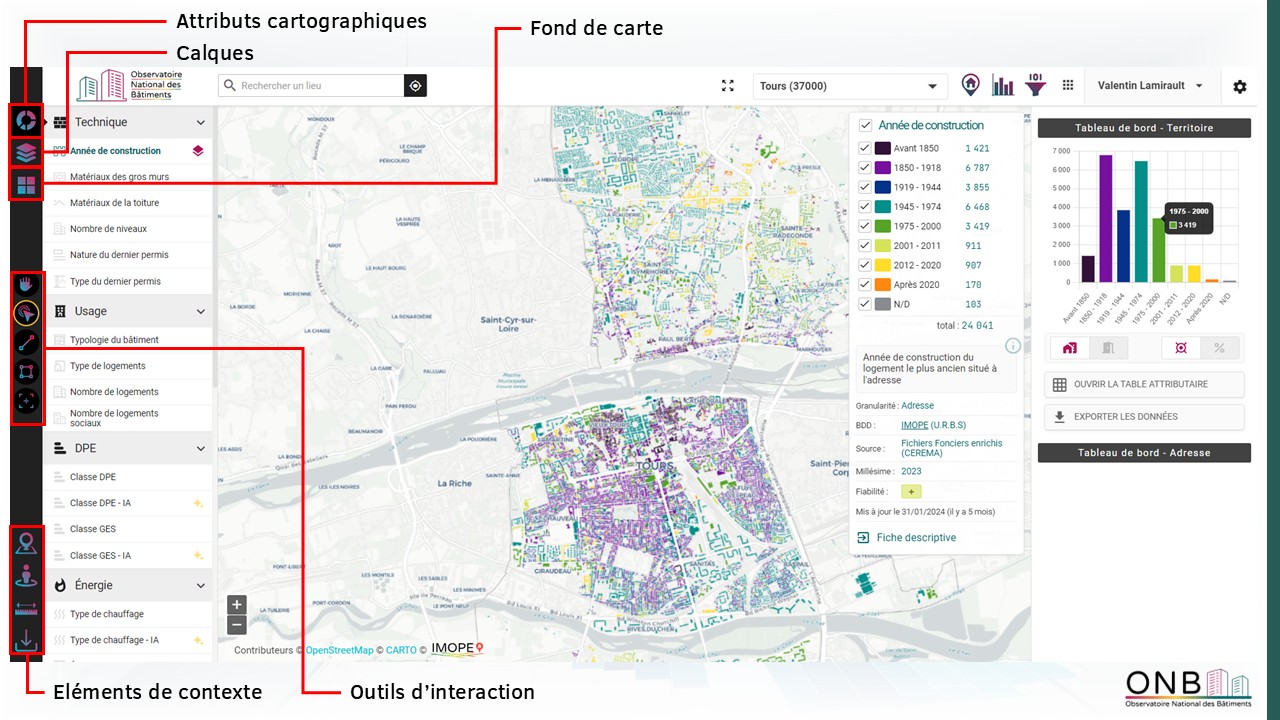This screenshot has width=1280, height=720.
Task: Click the Fond de carte basemap icon
Action: tap(26, 186)
